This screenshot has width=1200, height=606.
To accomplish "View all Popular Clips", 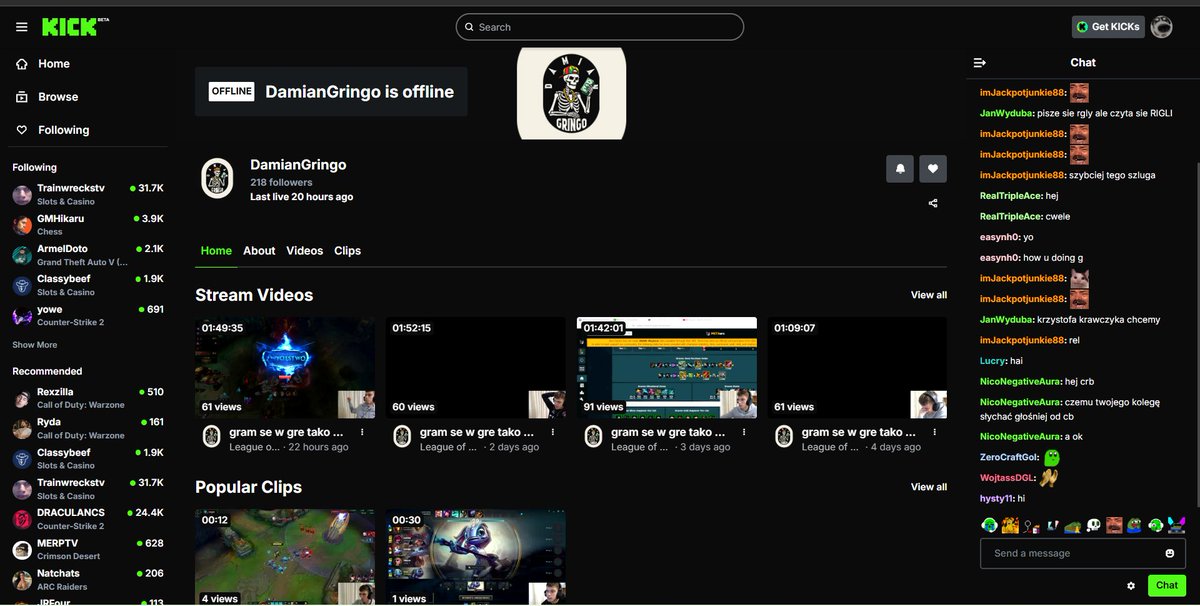I will point(929,487).
